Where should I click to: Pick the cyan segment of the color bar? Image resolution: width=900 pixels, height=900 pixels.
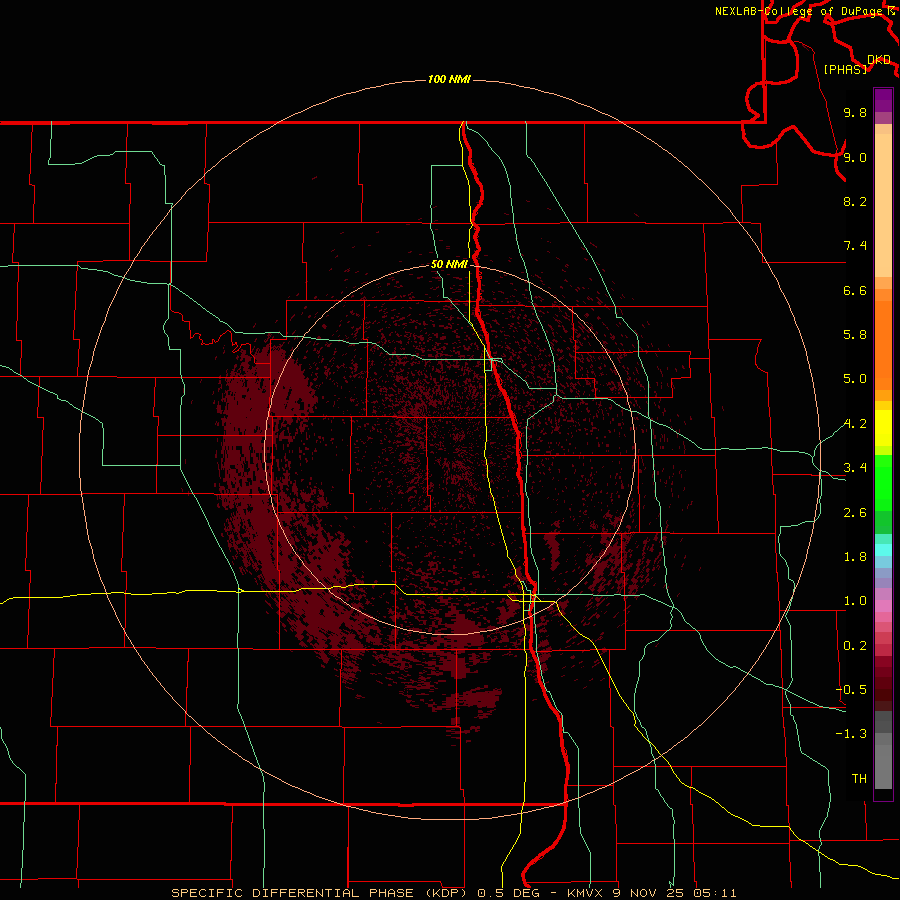coord(883,550)
